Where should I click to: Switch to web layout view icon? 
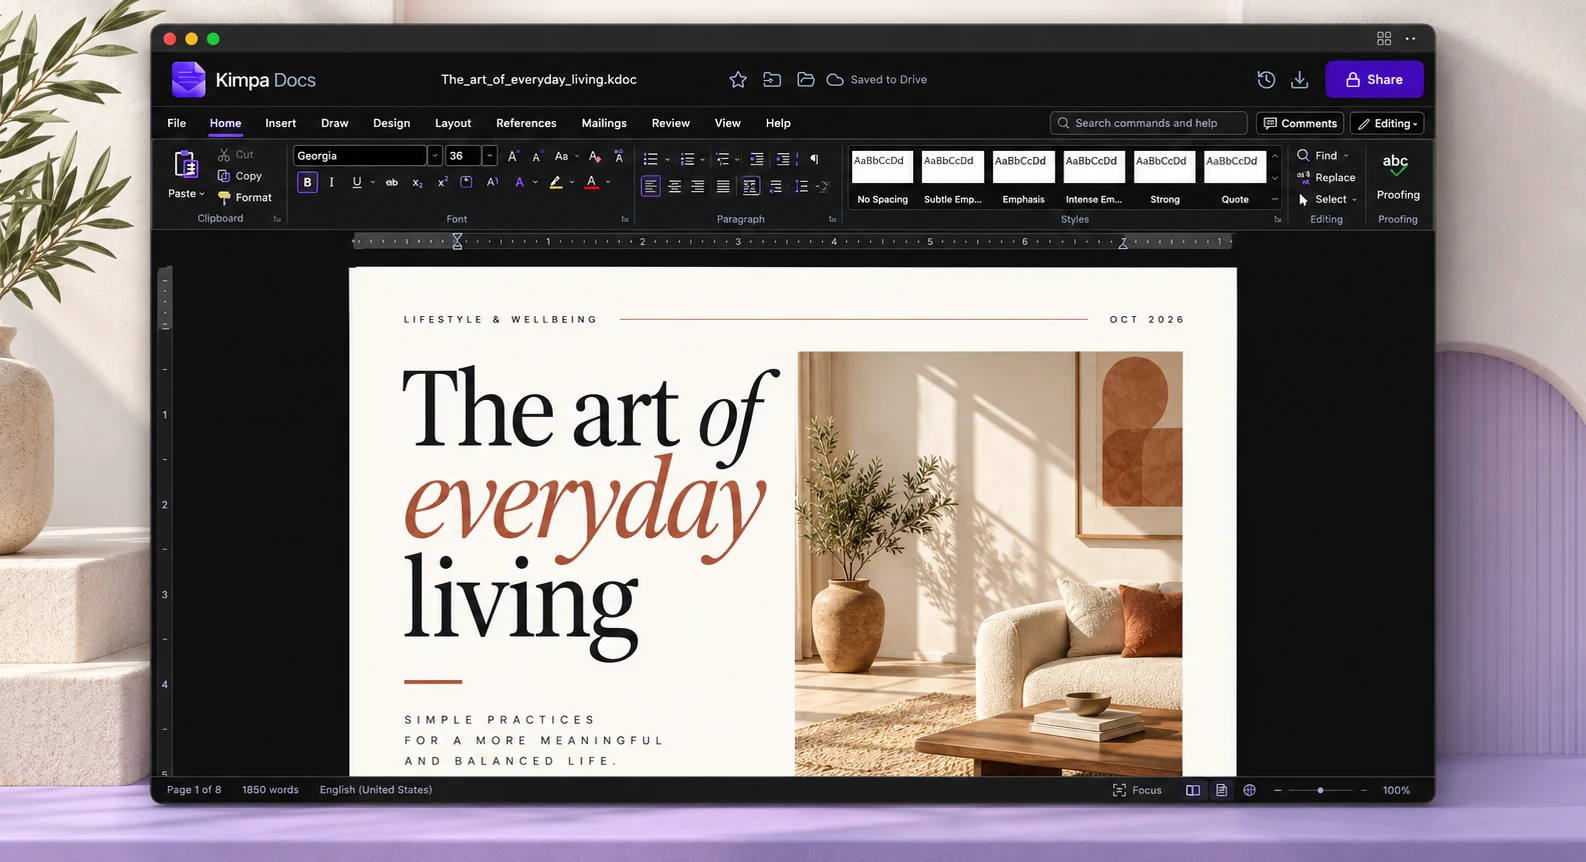click(1249, 790)
